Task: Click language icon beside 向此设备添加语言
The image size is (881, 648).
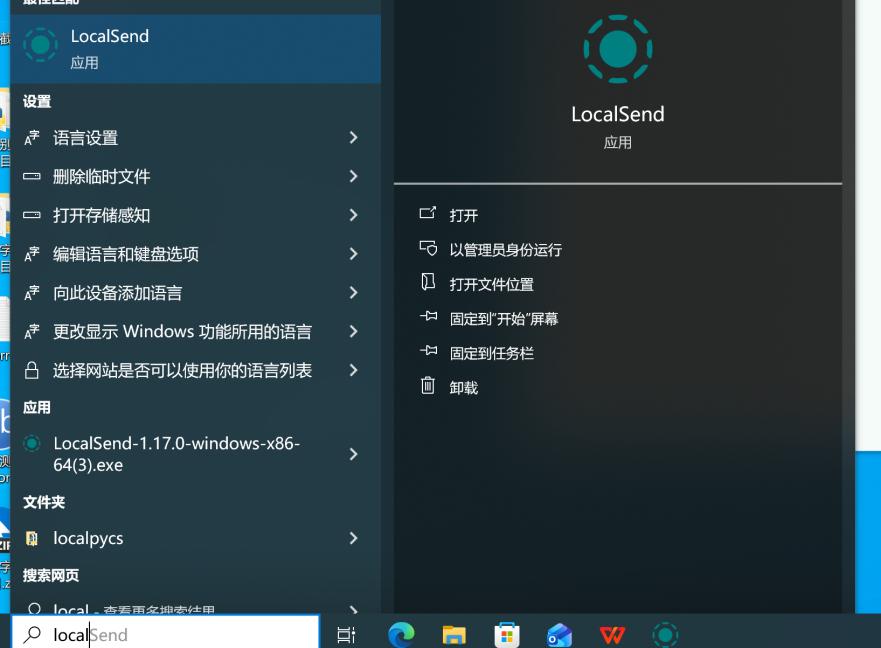Action: point(32,293)
